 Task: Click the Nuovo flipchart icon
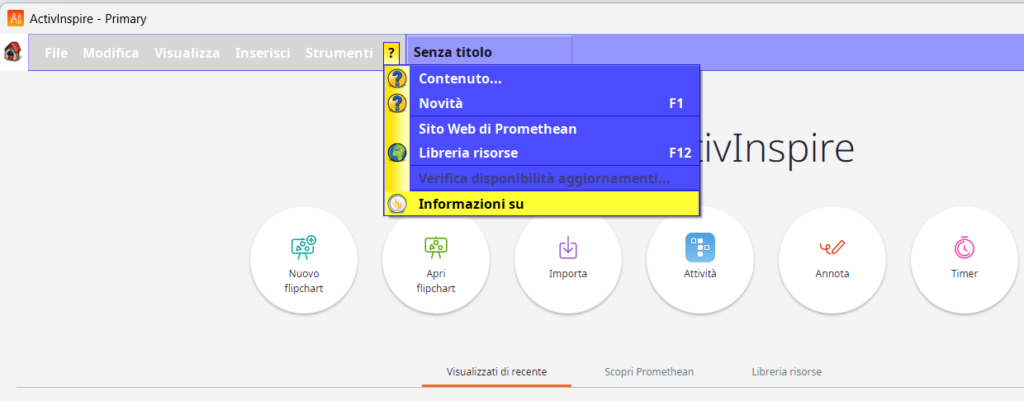pos(303,246)
